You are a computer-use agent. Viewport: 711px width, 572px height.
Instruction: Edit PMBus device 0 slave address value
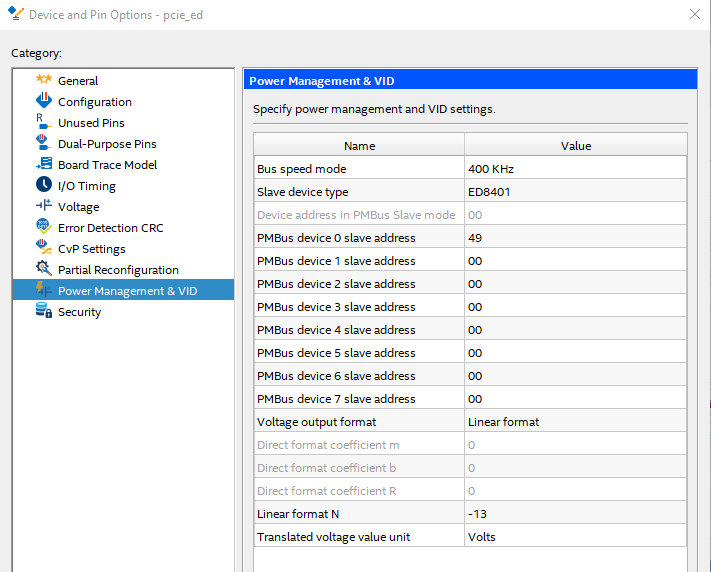point(575,238)
